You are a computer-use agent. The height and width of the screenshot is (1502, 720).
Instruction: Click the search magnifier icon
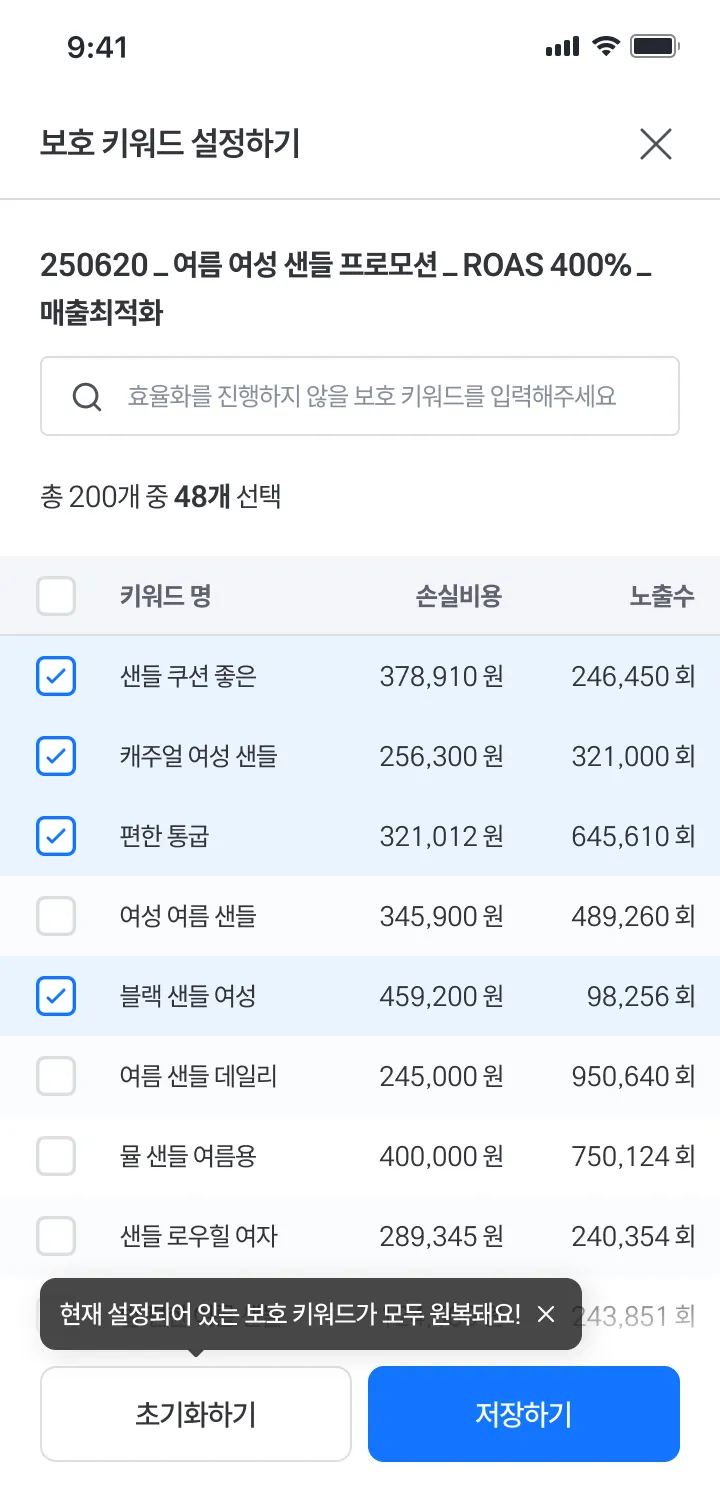[x=88, y=397]
